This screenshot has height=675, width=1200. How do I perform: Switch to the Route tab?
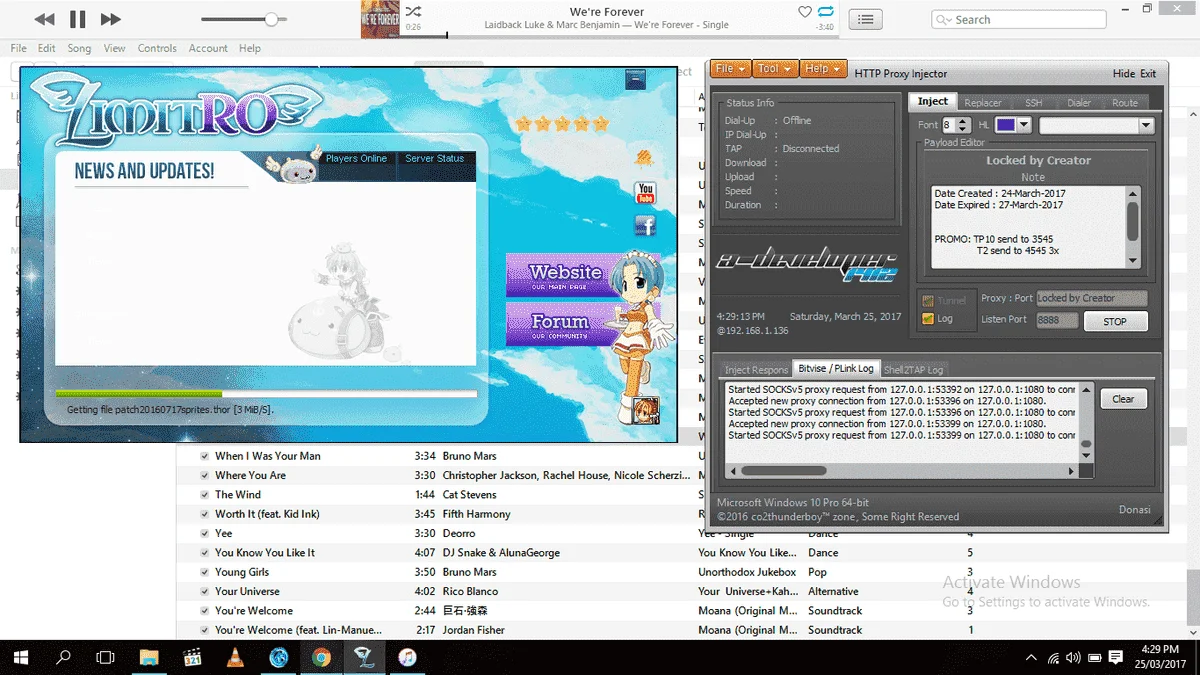(x=1125, y=102)
